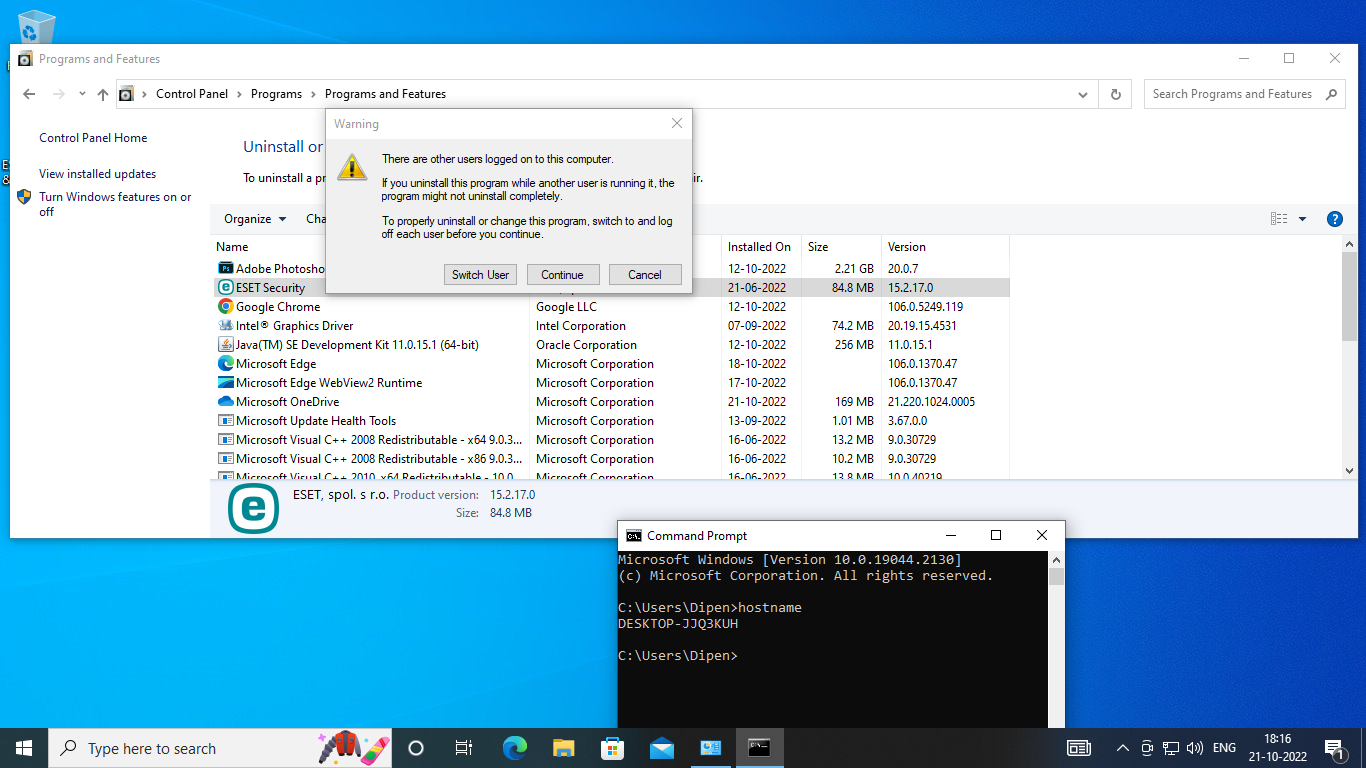The height and width of the screenshot is (768, 1366).
Task: Select Microsoft Visual C++ 2008 x86 entry
Action: point(380,459)
